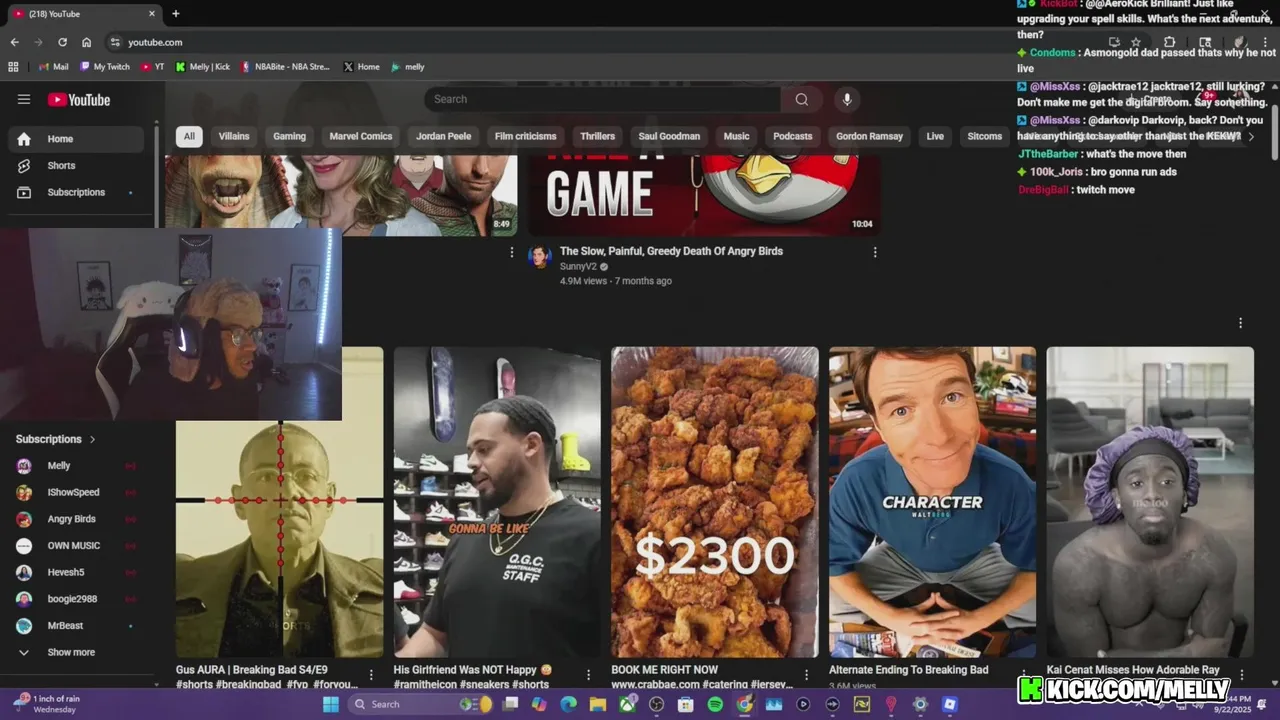Select the Saul Goodman filter chip

[669, 136]
